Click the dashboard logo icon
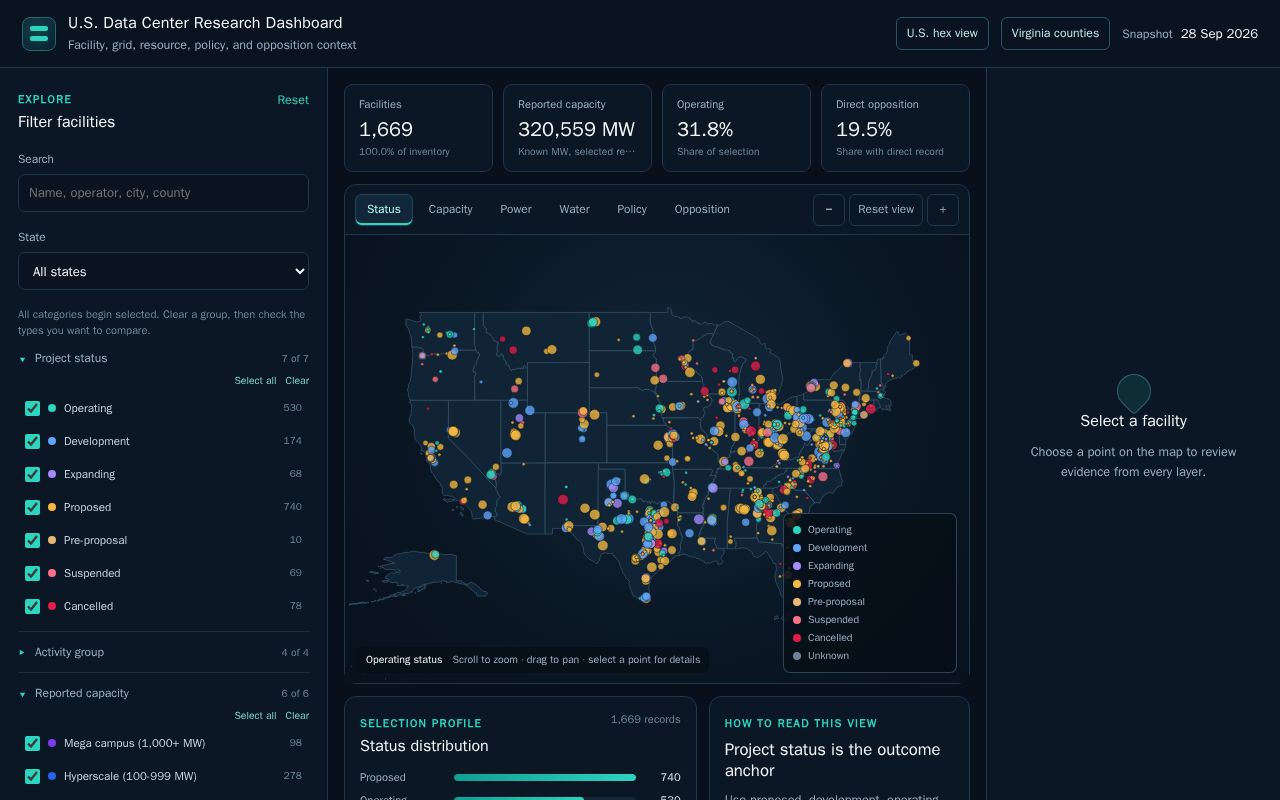 (39, 34)
